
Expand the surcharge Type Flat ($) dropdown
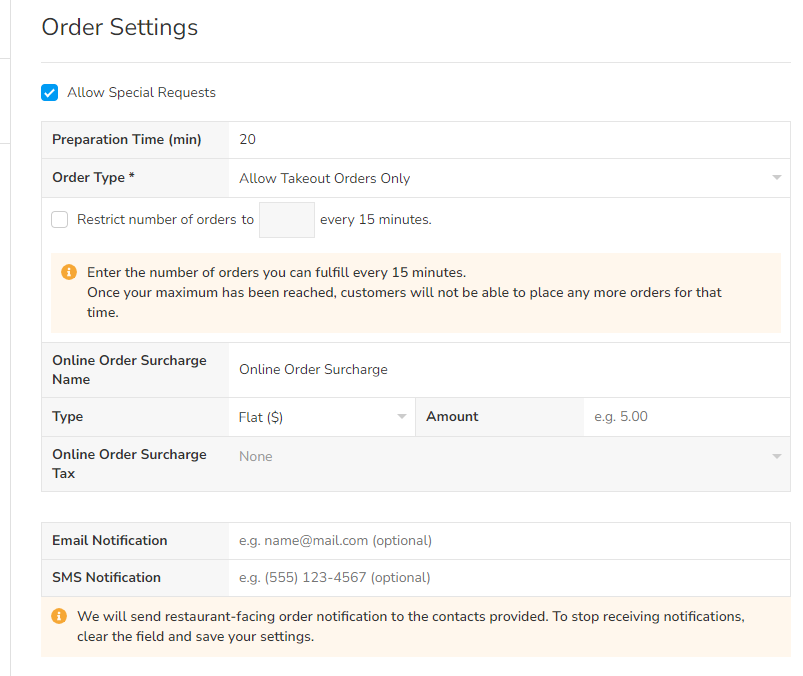pyautogui.click(x=322, y=417)
